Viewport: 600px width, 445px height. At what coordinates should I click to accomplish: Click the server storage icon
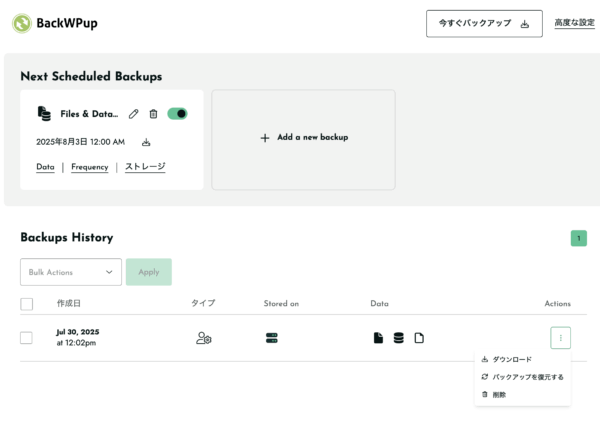[271, 338]
